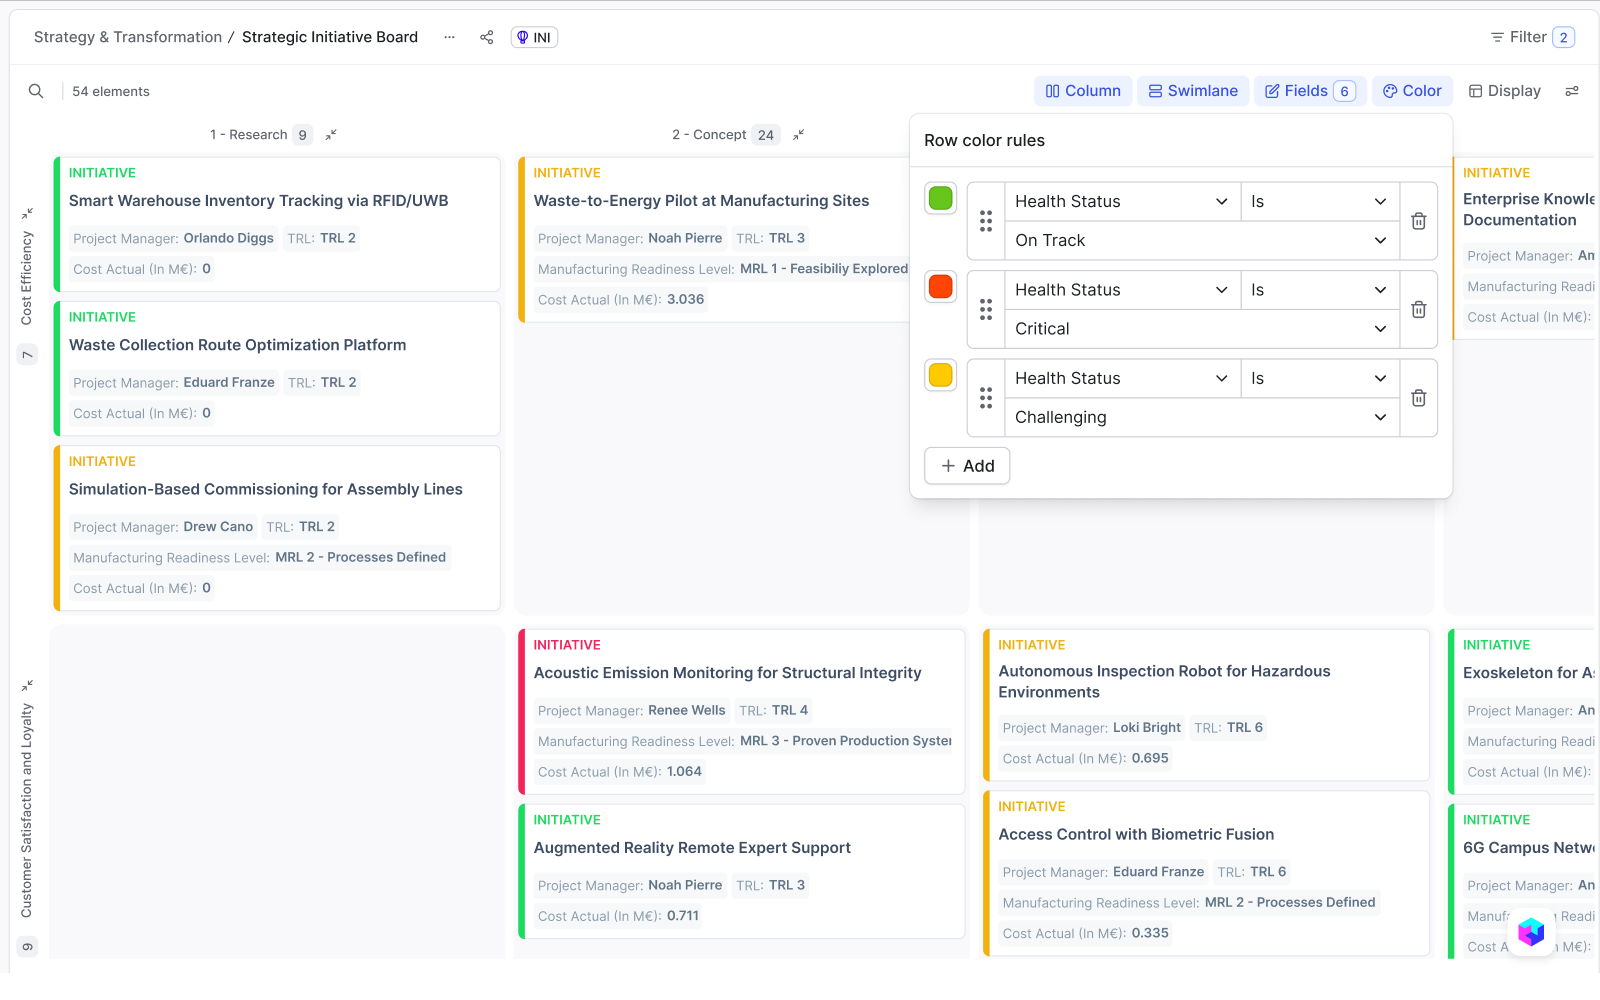This screenshot has width=1600, height=1000.
Task: Open the Is operator dropdown for On Track rule
Action: [x=1319, y=202]
